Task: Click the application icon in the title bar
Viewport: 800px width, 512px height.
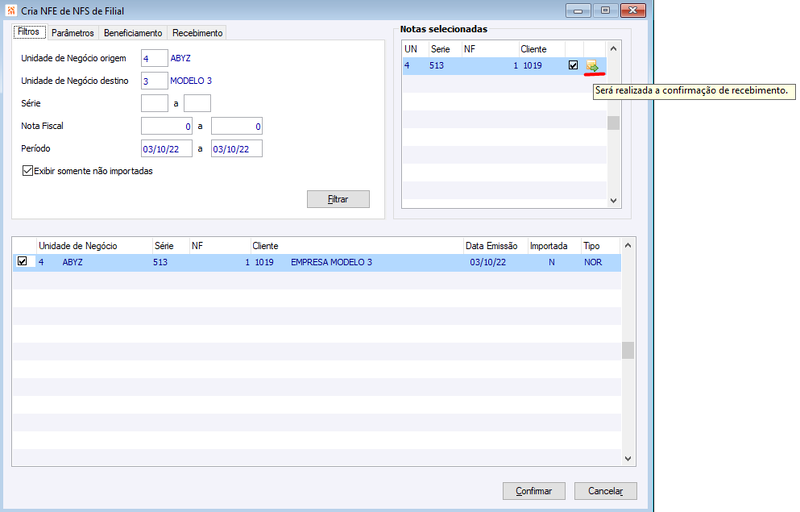Action: [11, 11]
